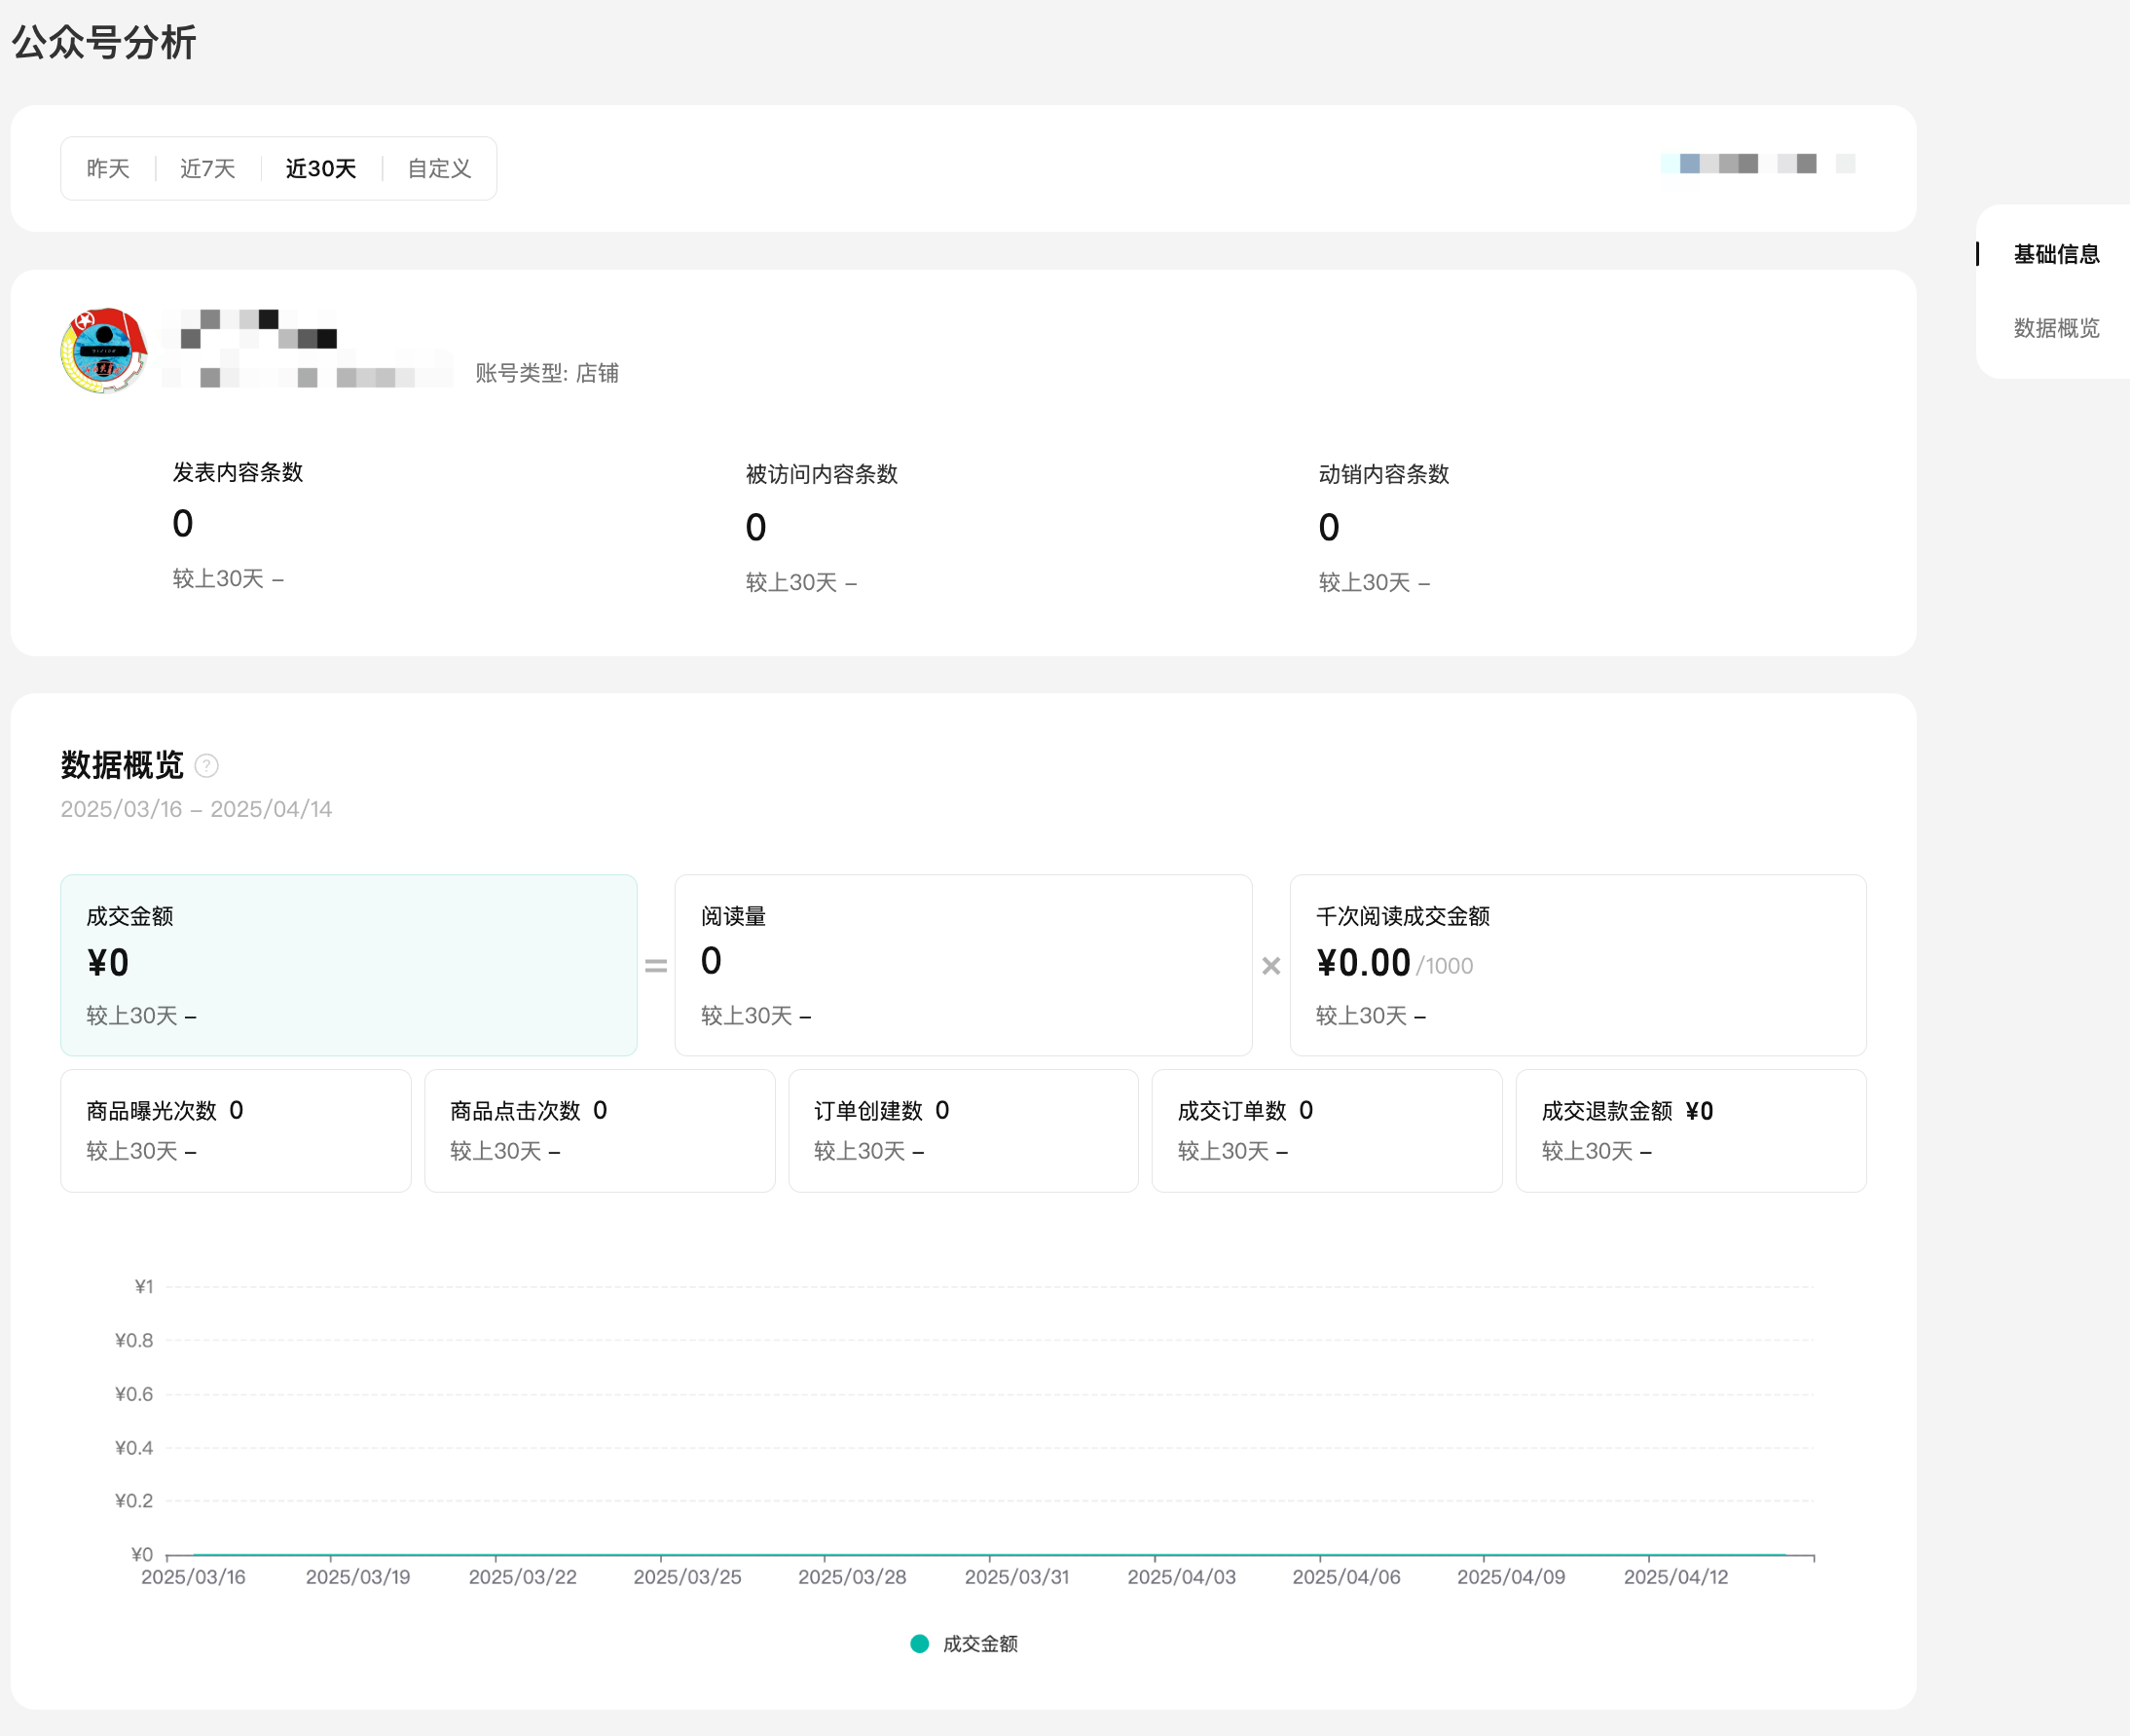Switch to 近7天 time range
2130x1736 pixels.
pyautogui.click(x=208, y=169)
